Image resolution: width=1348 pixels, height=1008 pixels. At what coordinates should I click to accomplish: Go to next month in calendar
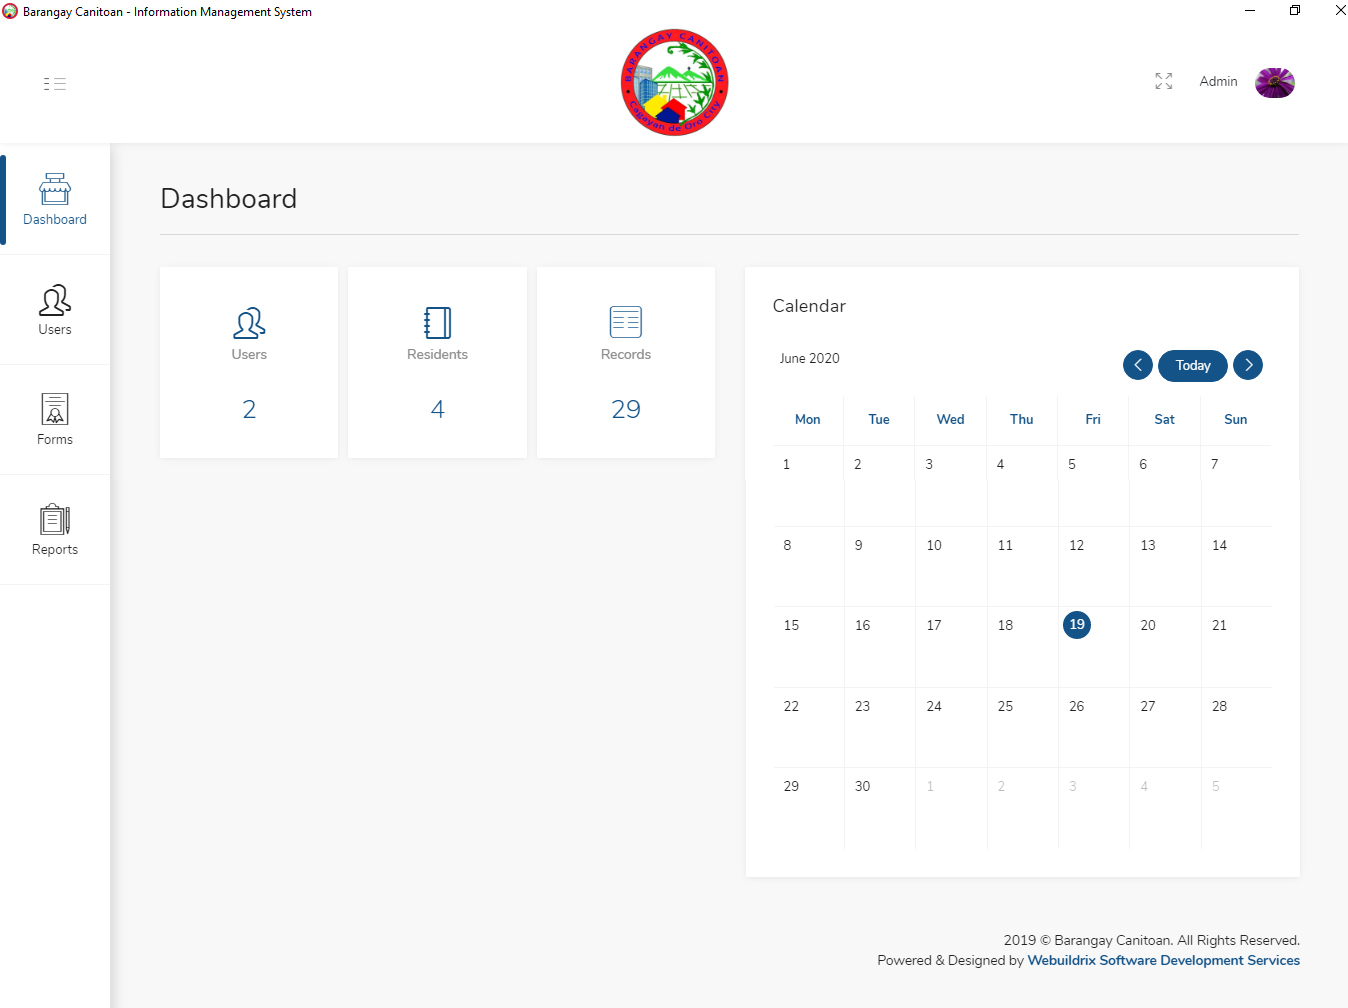[x=1248, y=365]
